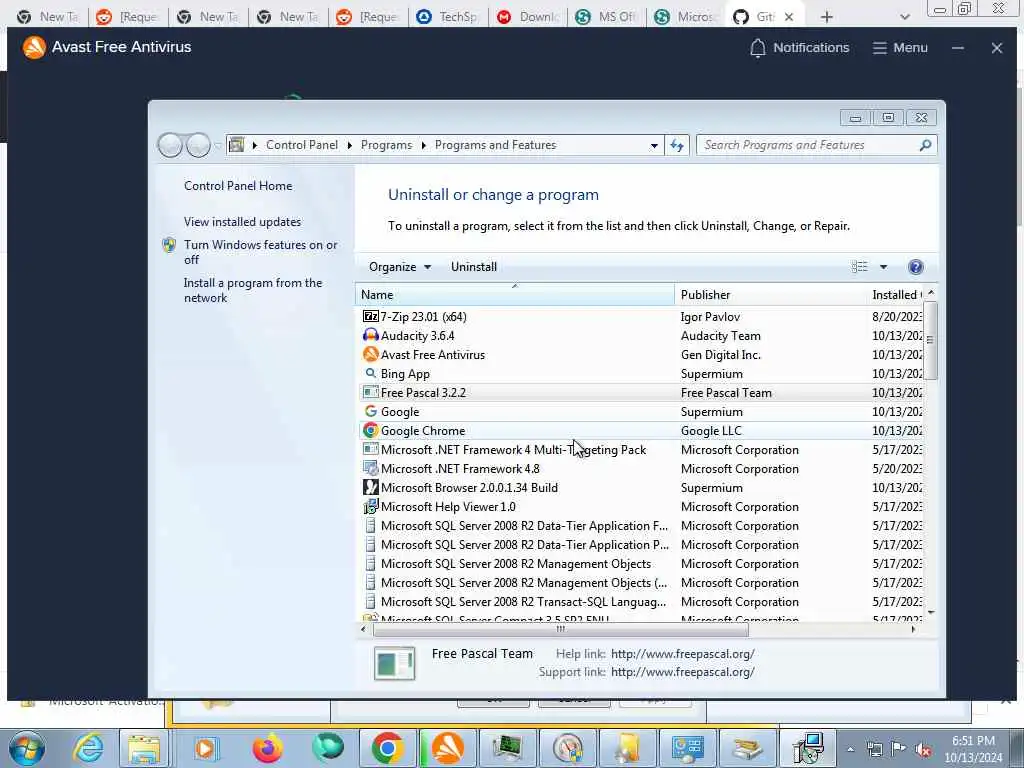Screen dimensions: 1024x768
Task: Click the back navigation arrow button
Action: [170, 145]
